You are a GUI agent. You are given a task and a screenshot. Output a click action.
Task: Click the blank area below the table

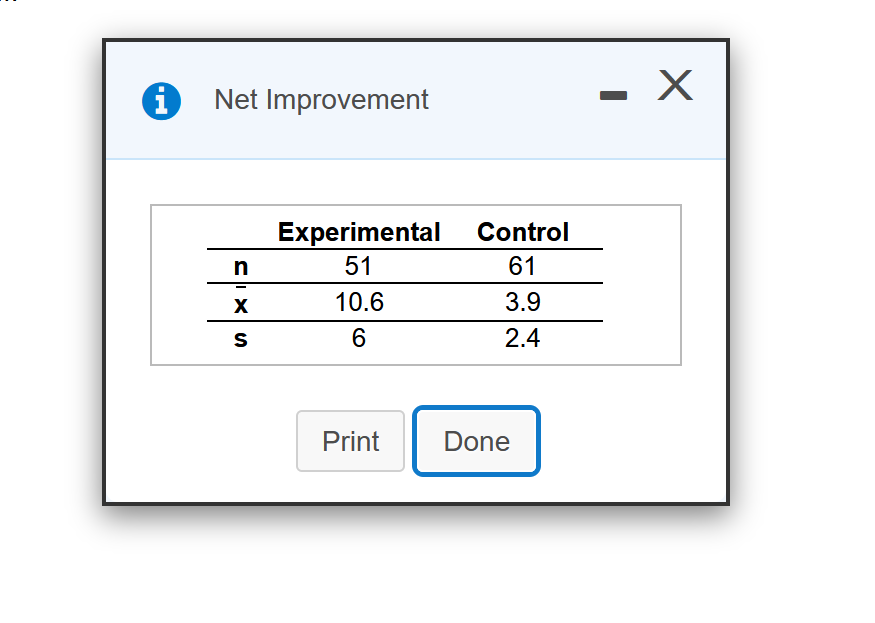(x=416, y=387)
